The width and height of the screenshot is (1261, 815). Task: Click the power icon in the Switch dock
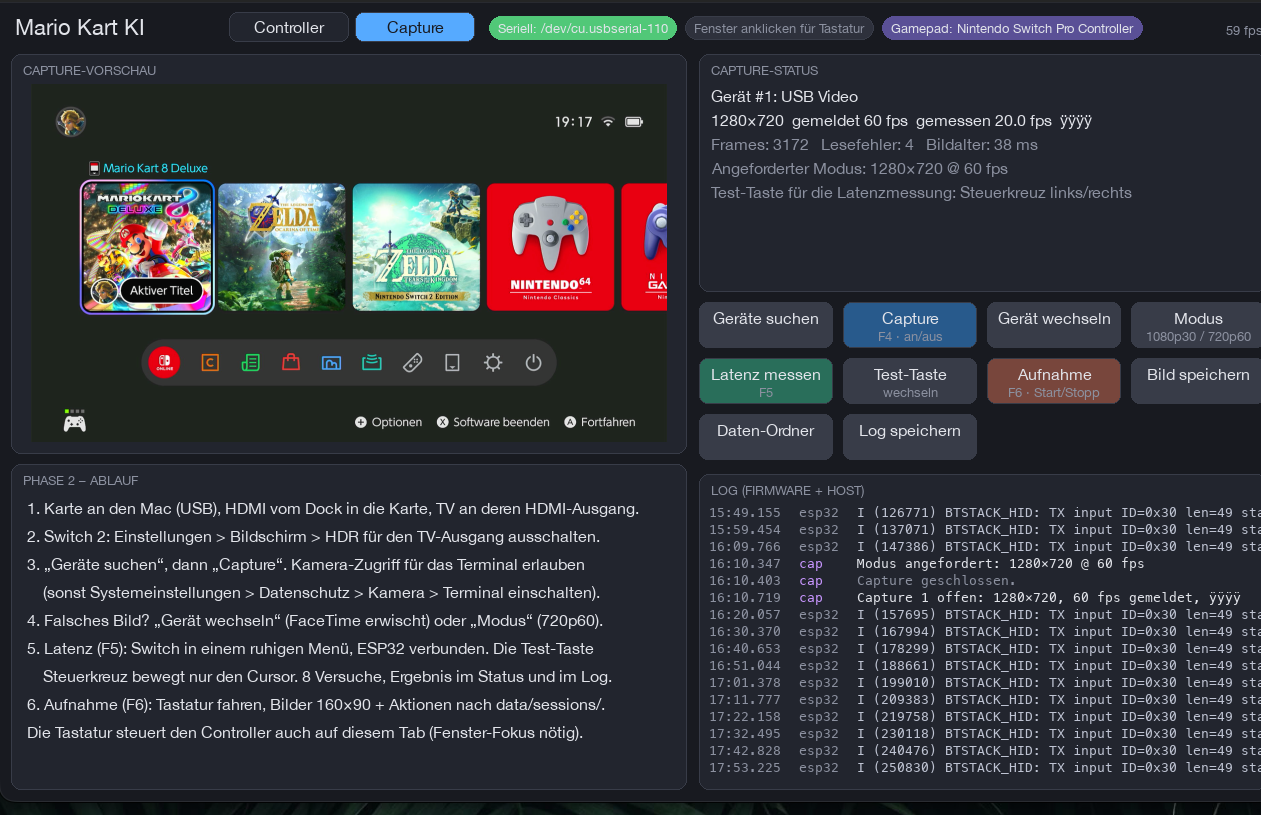pyautogui.click(x=533, y=363)
